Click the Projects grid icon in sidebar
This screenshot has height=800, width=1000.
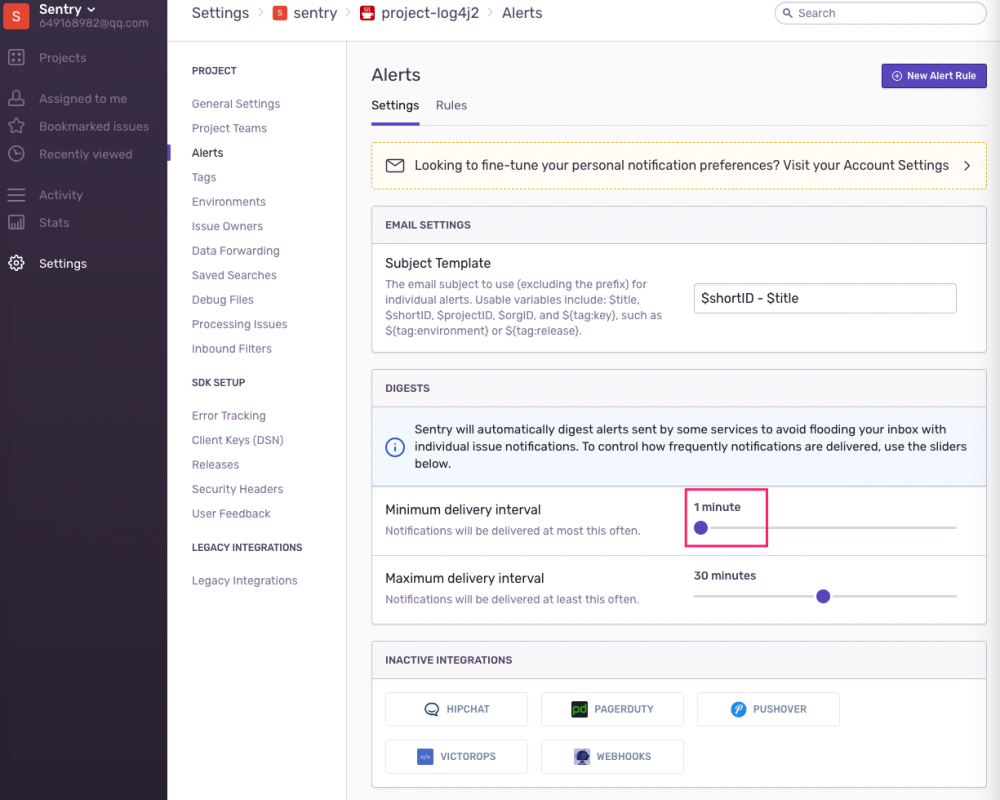coord(16,58)
